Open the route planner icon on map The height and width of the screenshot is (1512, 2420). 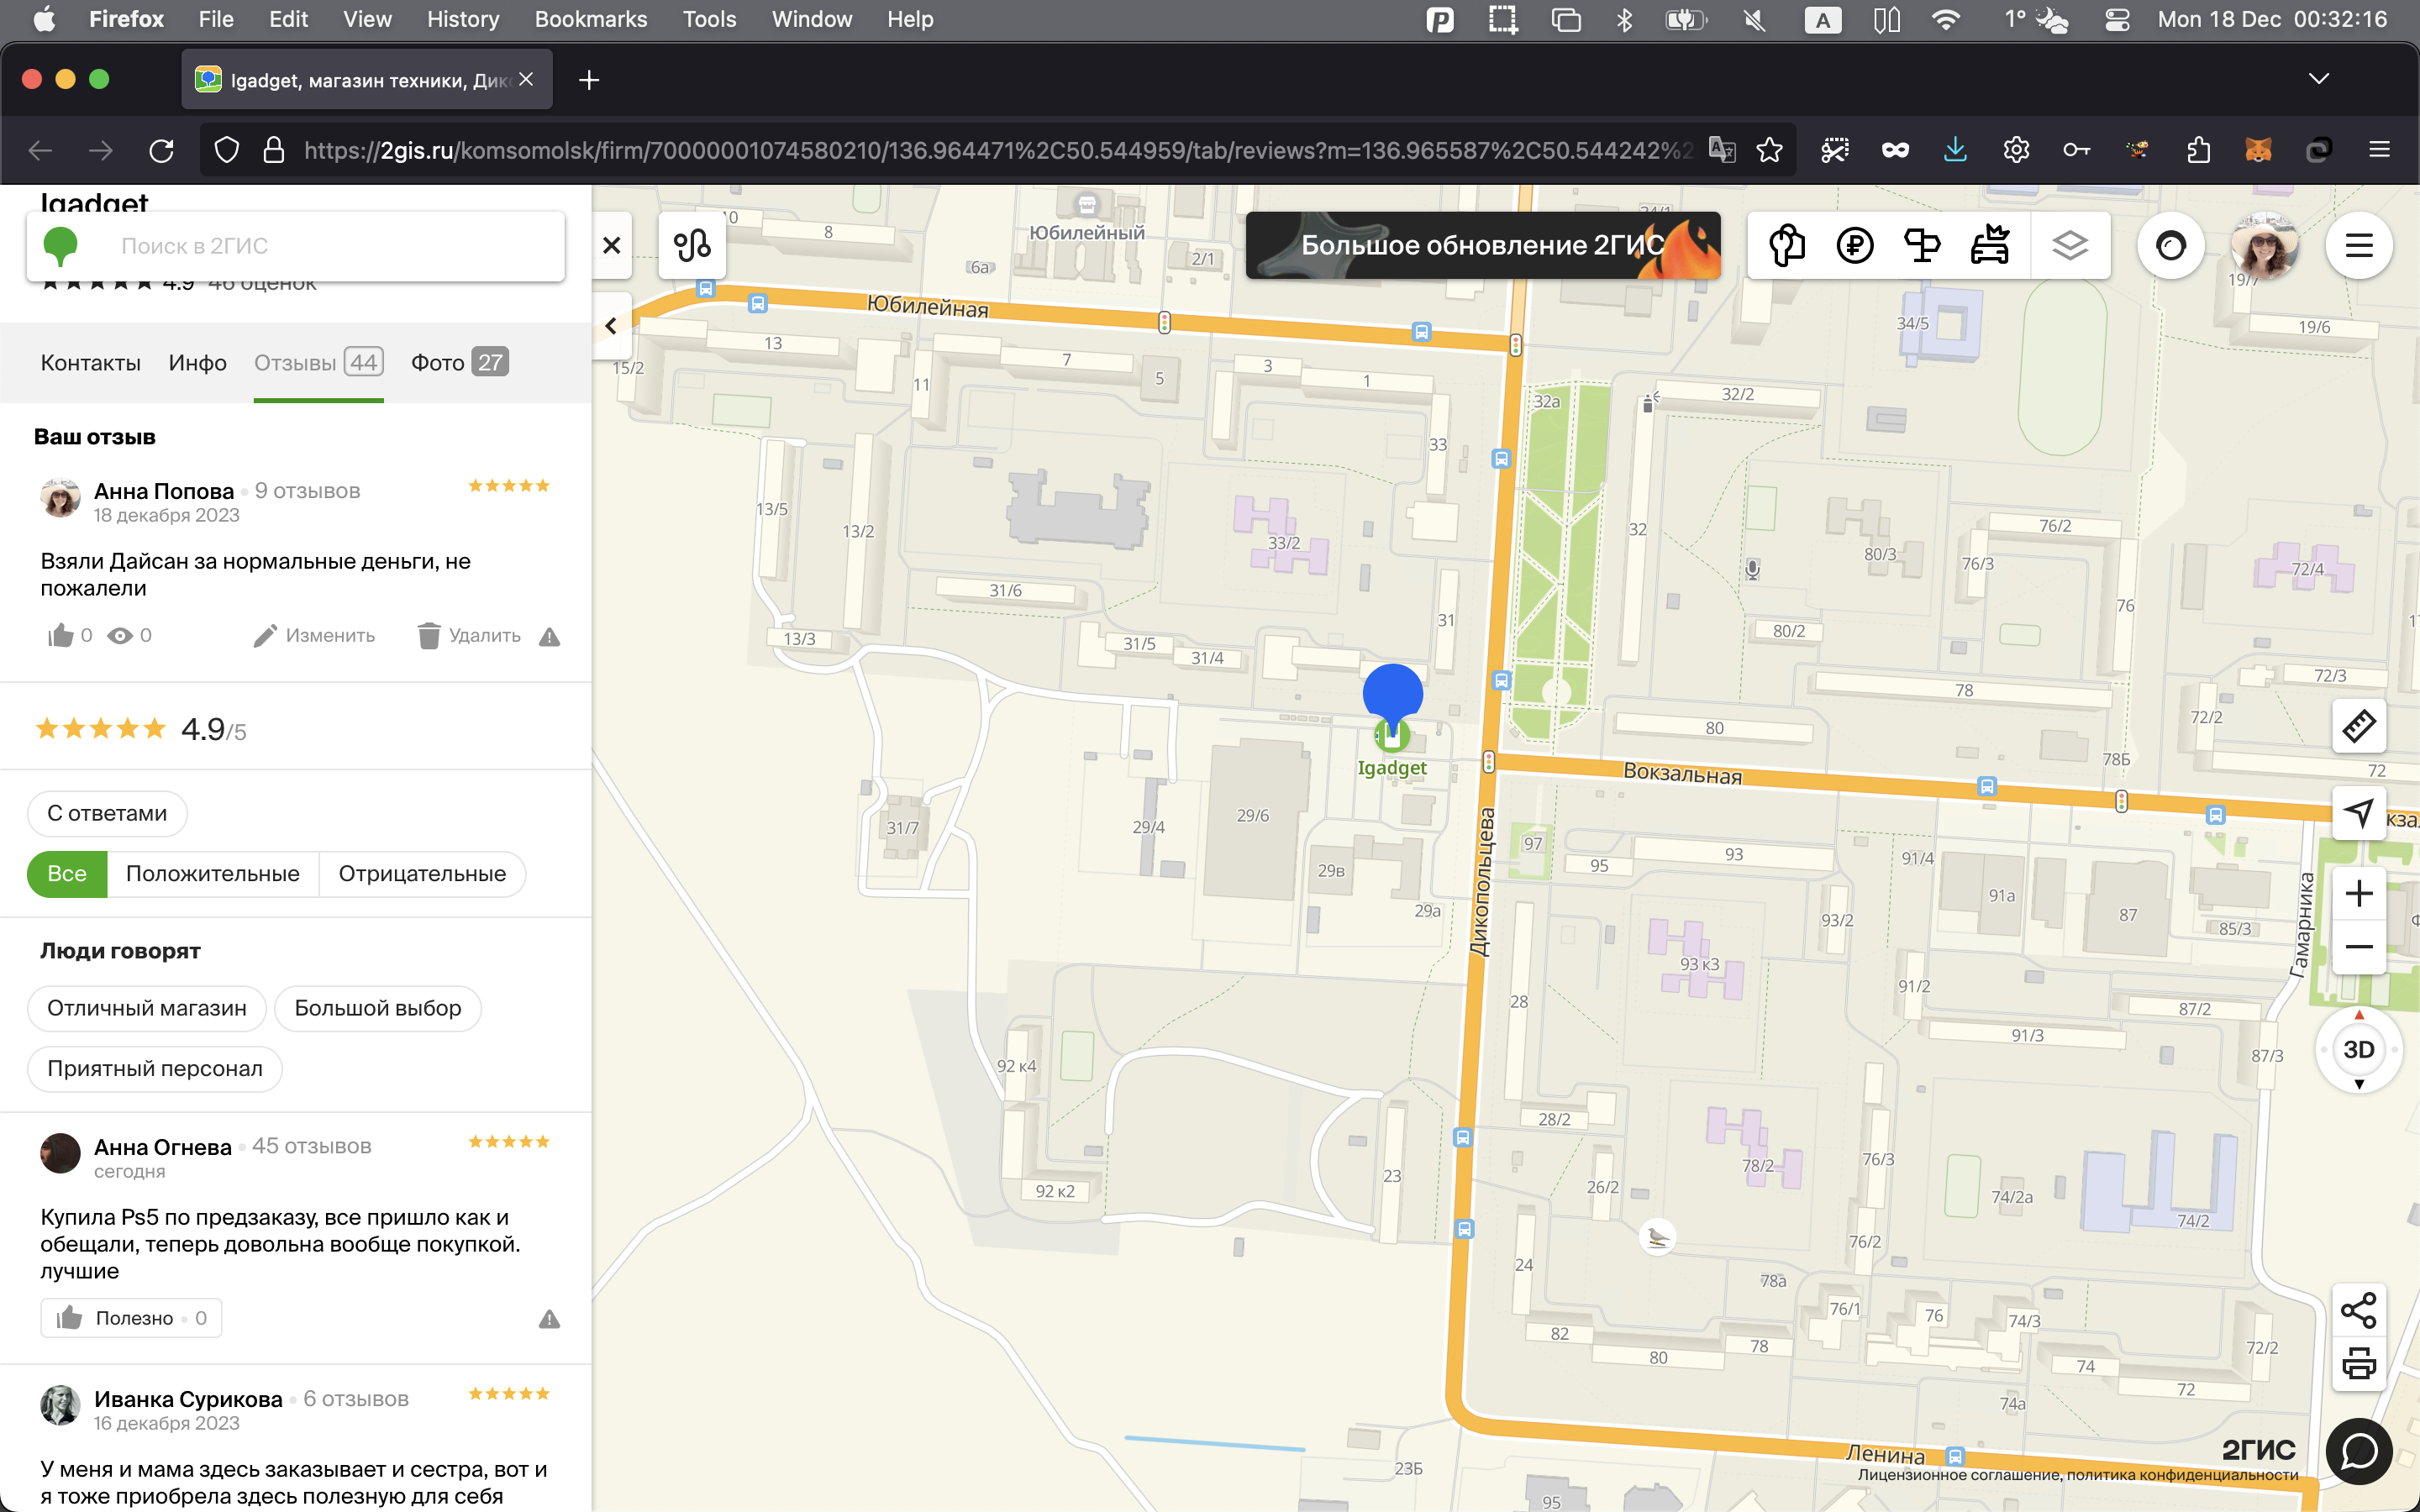click(x=692, y=245)
